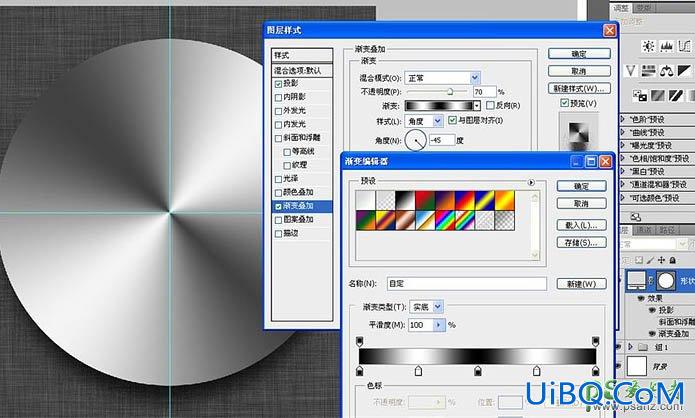Lock layer position using the move lock icon

pyautogui.click(x=661, y=260)
